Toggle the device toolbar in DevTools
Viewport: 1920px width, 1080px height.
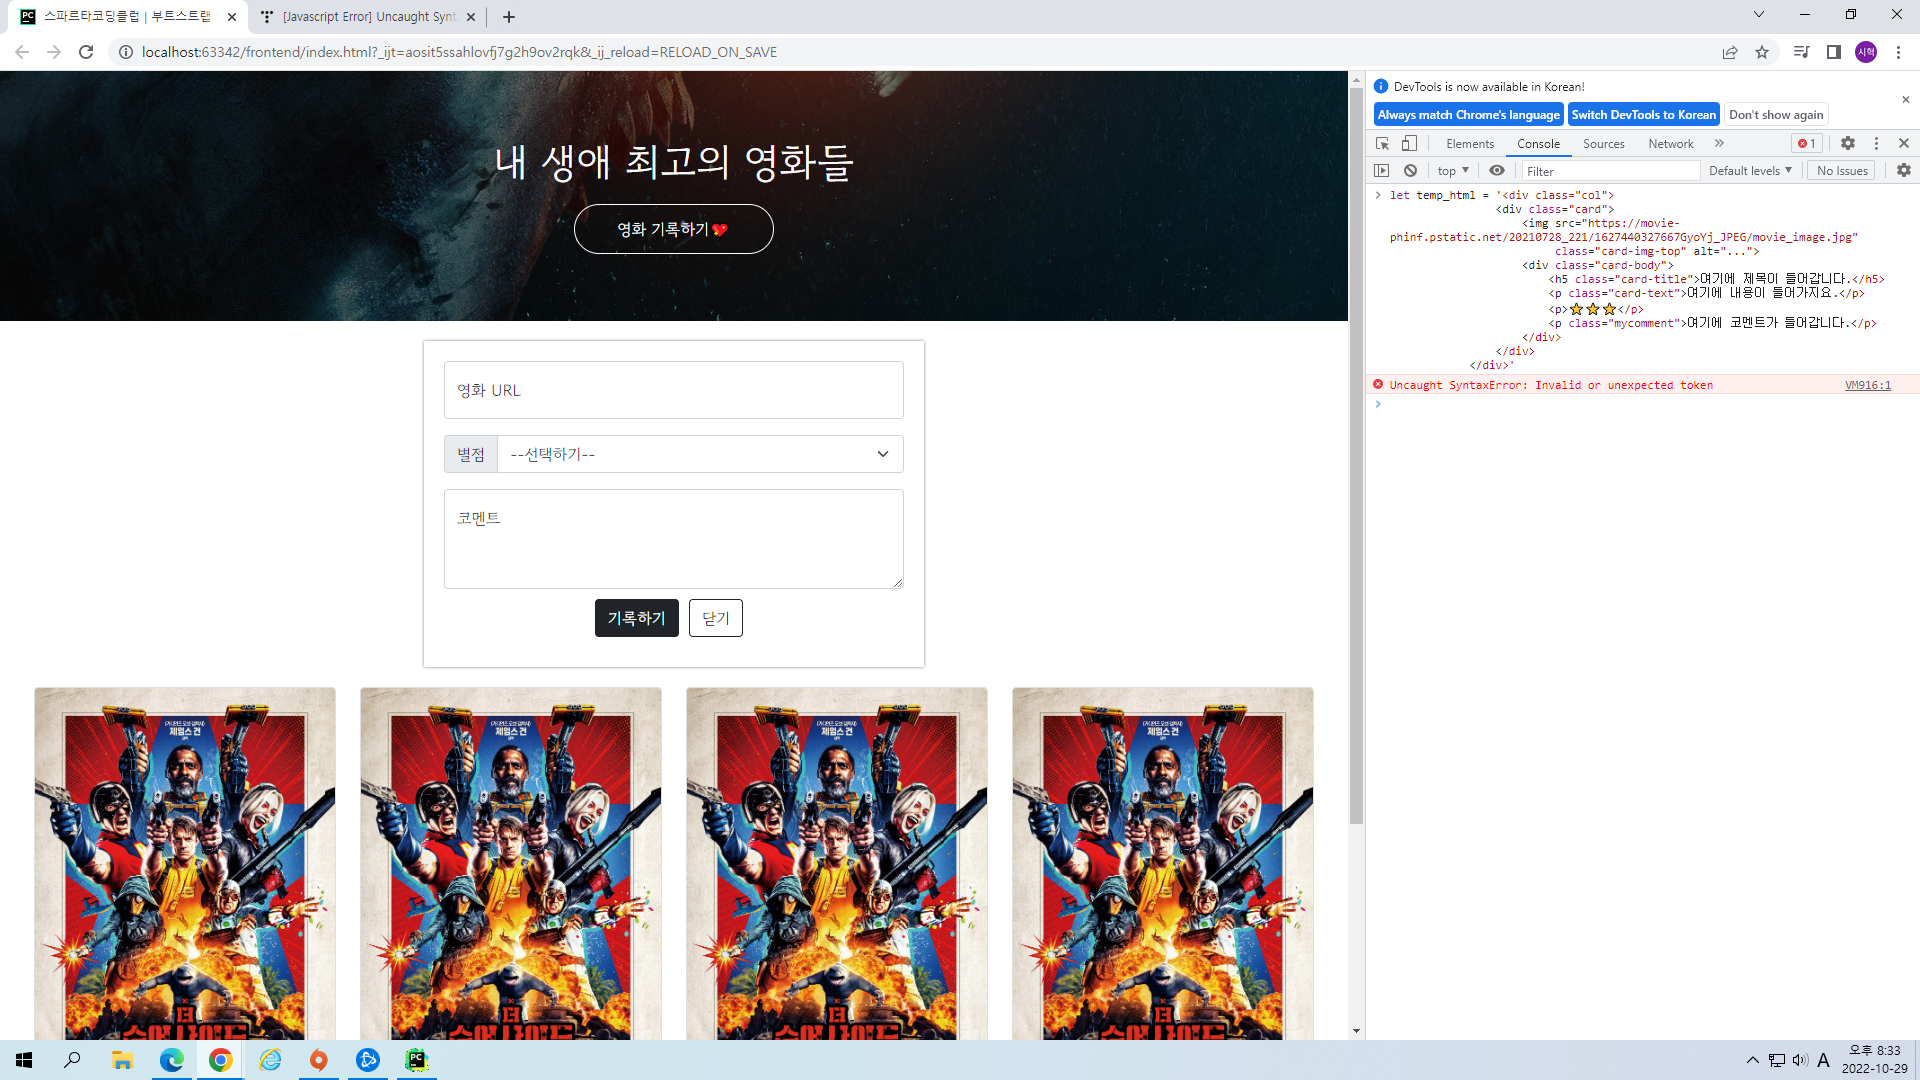pyautogui.click(x=1409, y=143)
